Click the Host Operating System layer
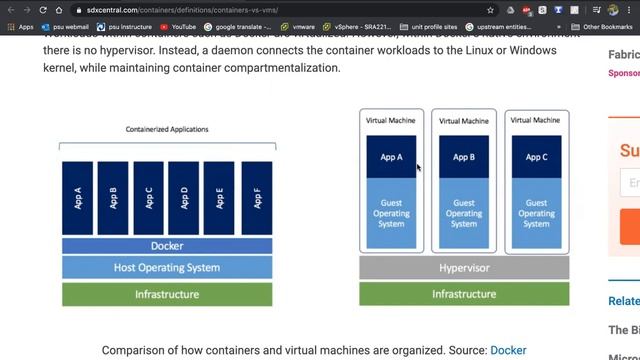 click(167, 267)
